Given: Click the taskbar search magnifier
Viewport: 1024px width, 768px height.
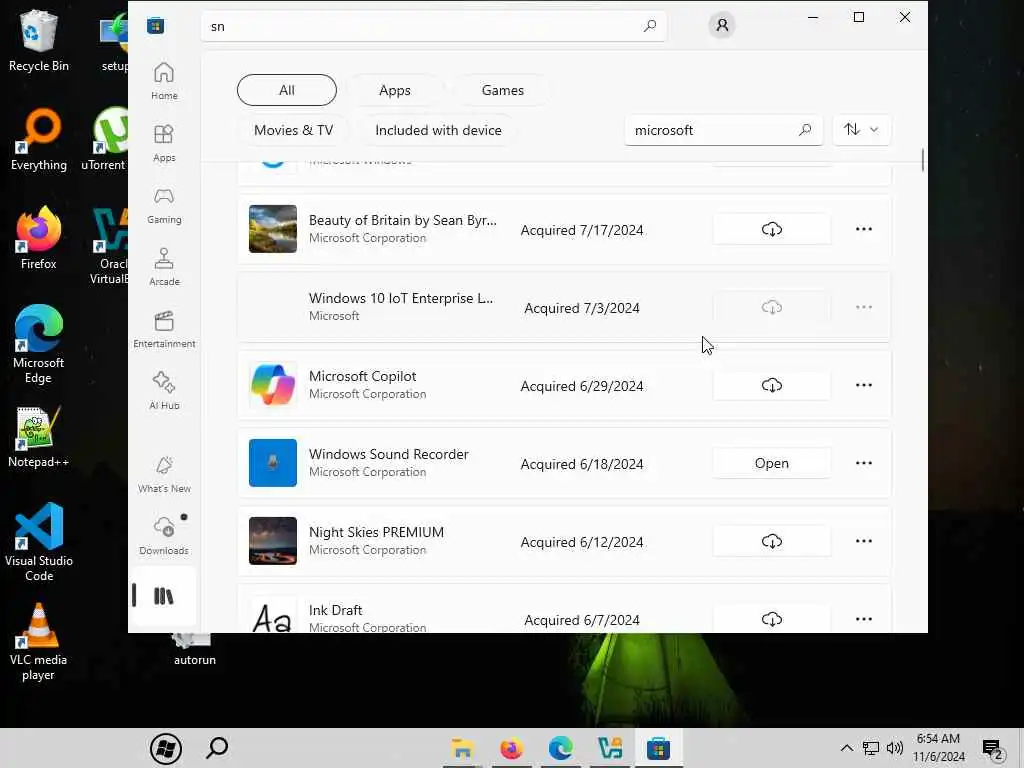Looking at the screenshot, I should (x=217, y=748).
